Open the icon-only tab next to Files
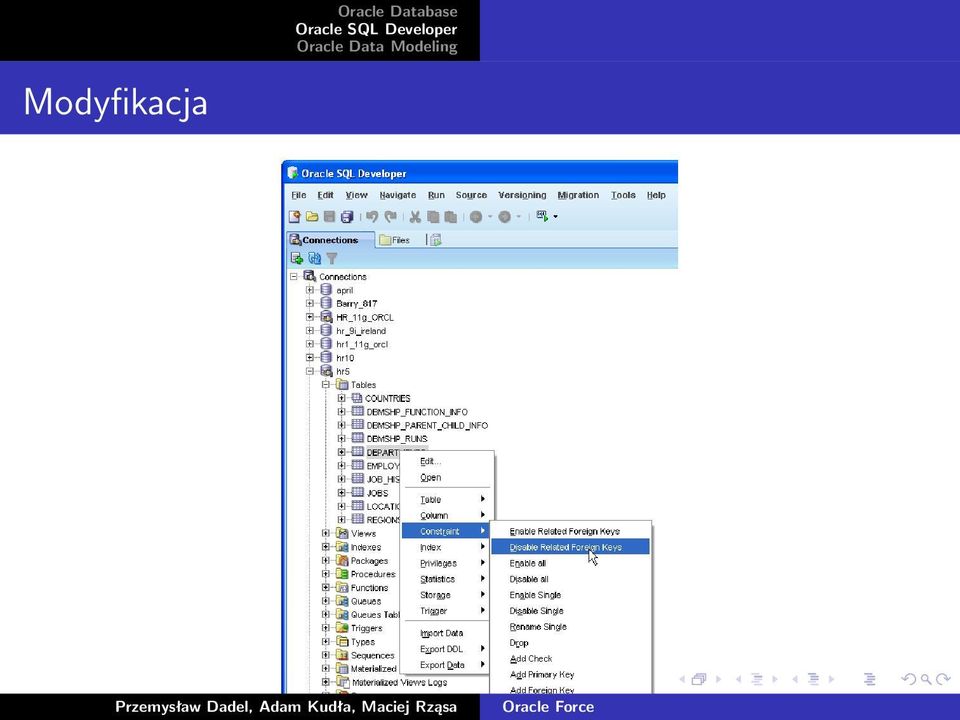Screen dimensions: 960x720 tap(435, 240)
